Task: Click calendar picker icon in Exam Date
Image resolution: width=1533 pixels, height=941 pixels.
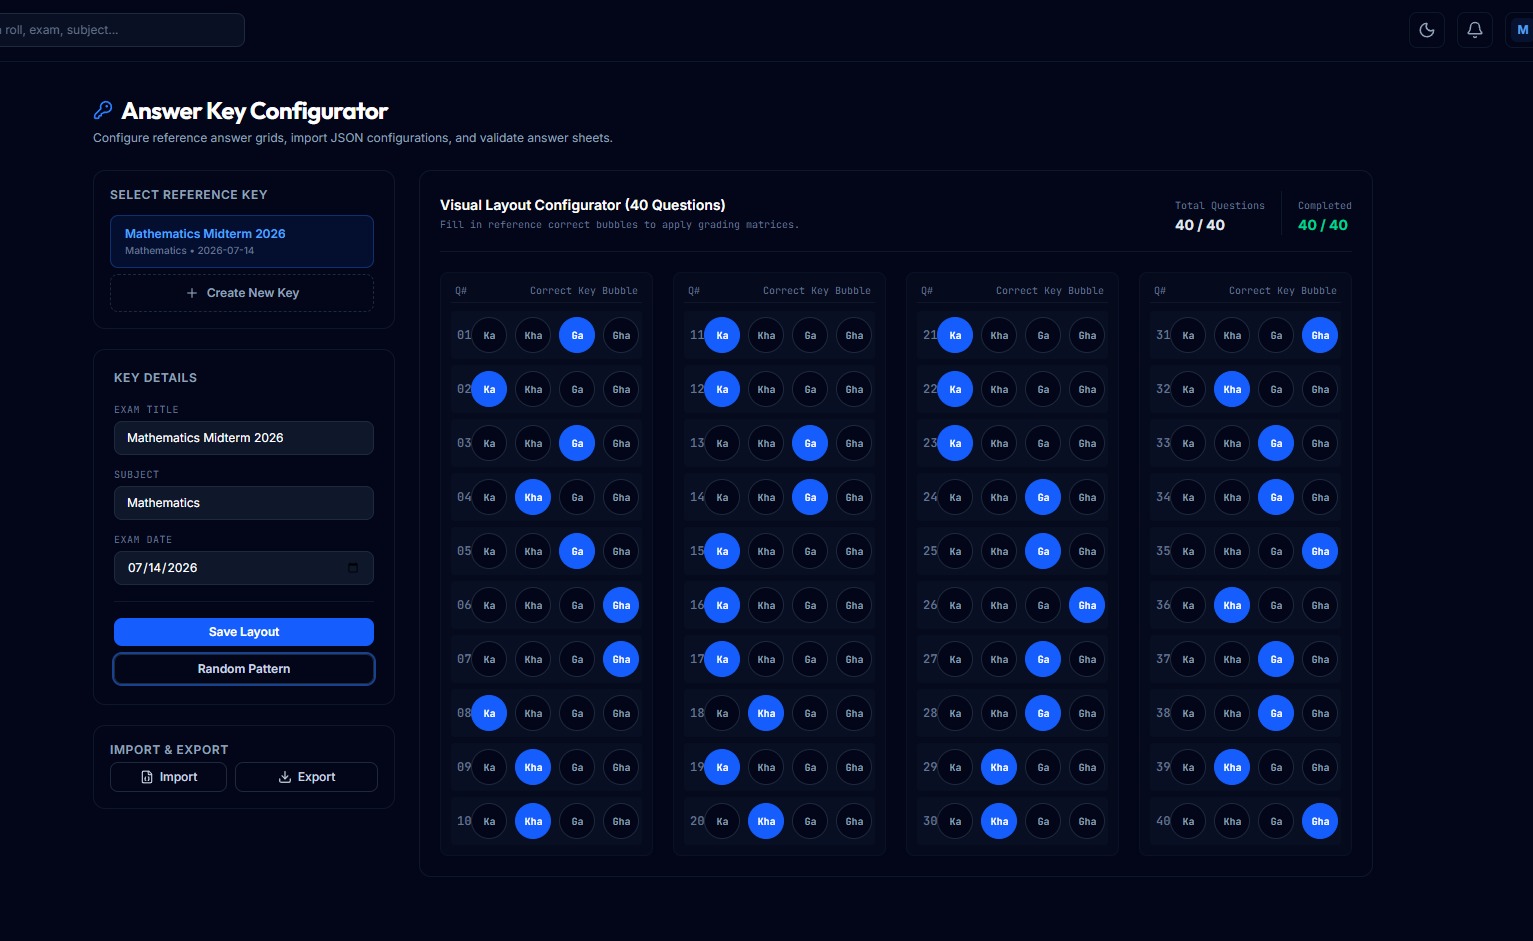Action: tap(352, 568)
